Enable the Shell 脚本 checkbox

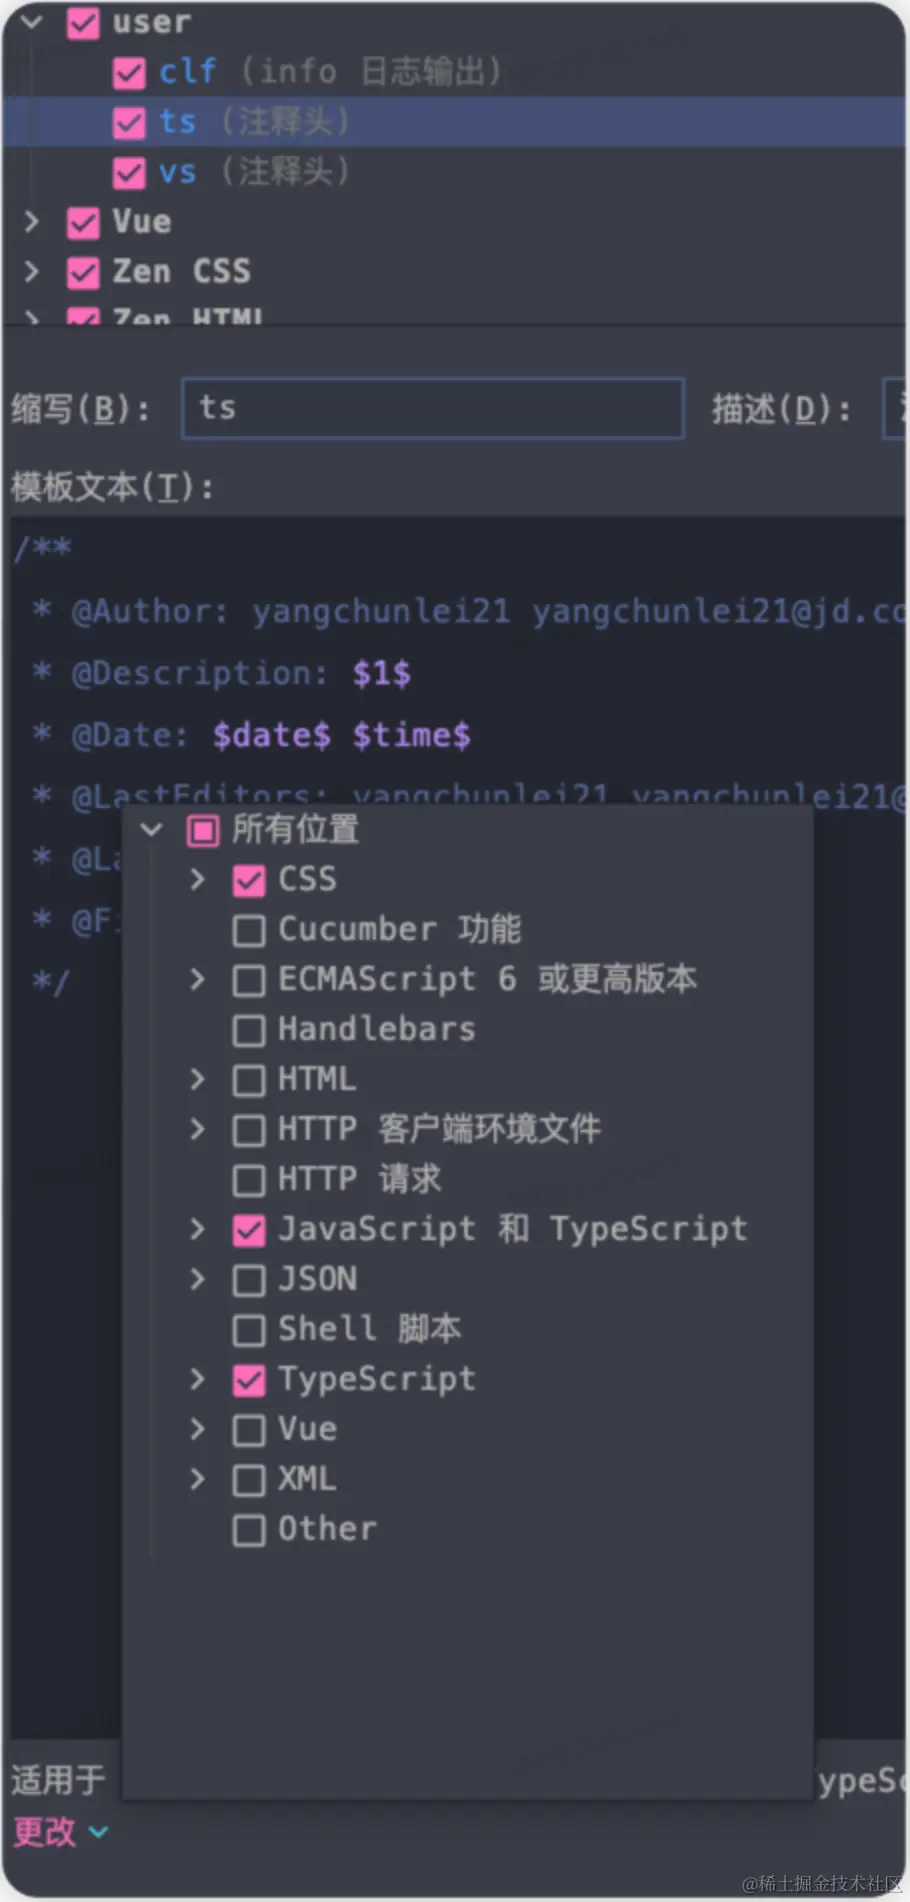(249, 1330)
